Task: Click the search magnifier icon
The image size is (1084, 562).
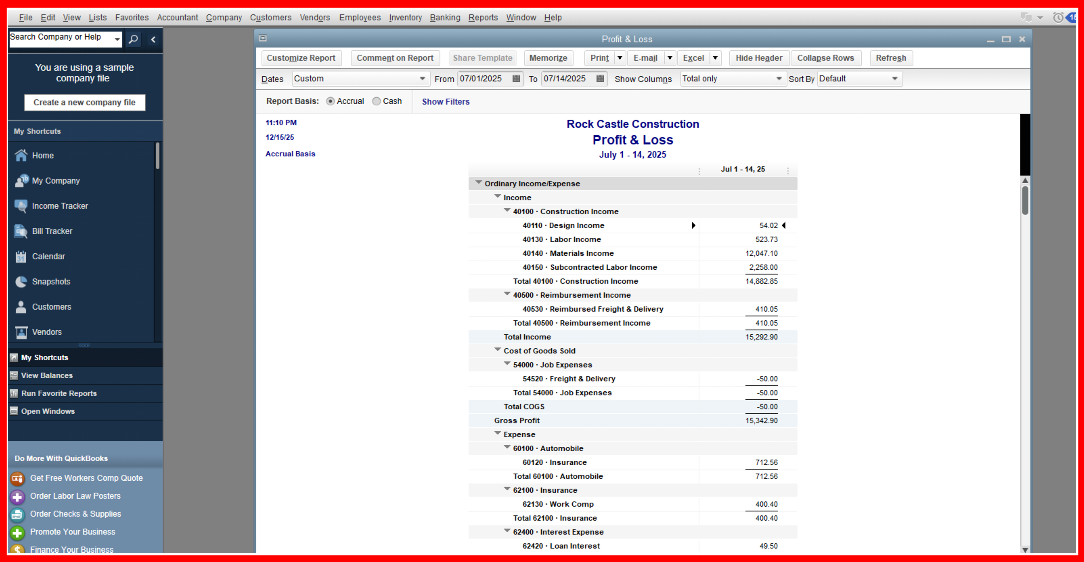Action: coord(133,39)
